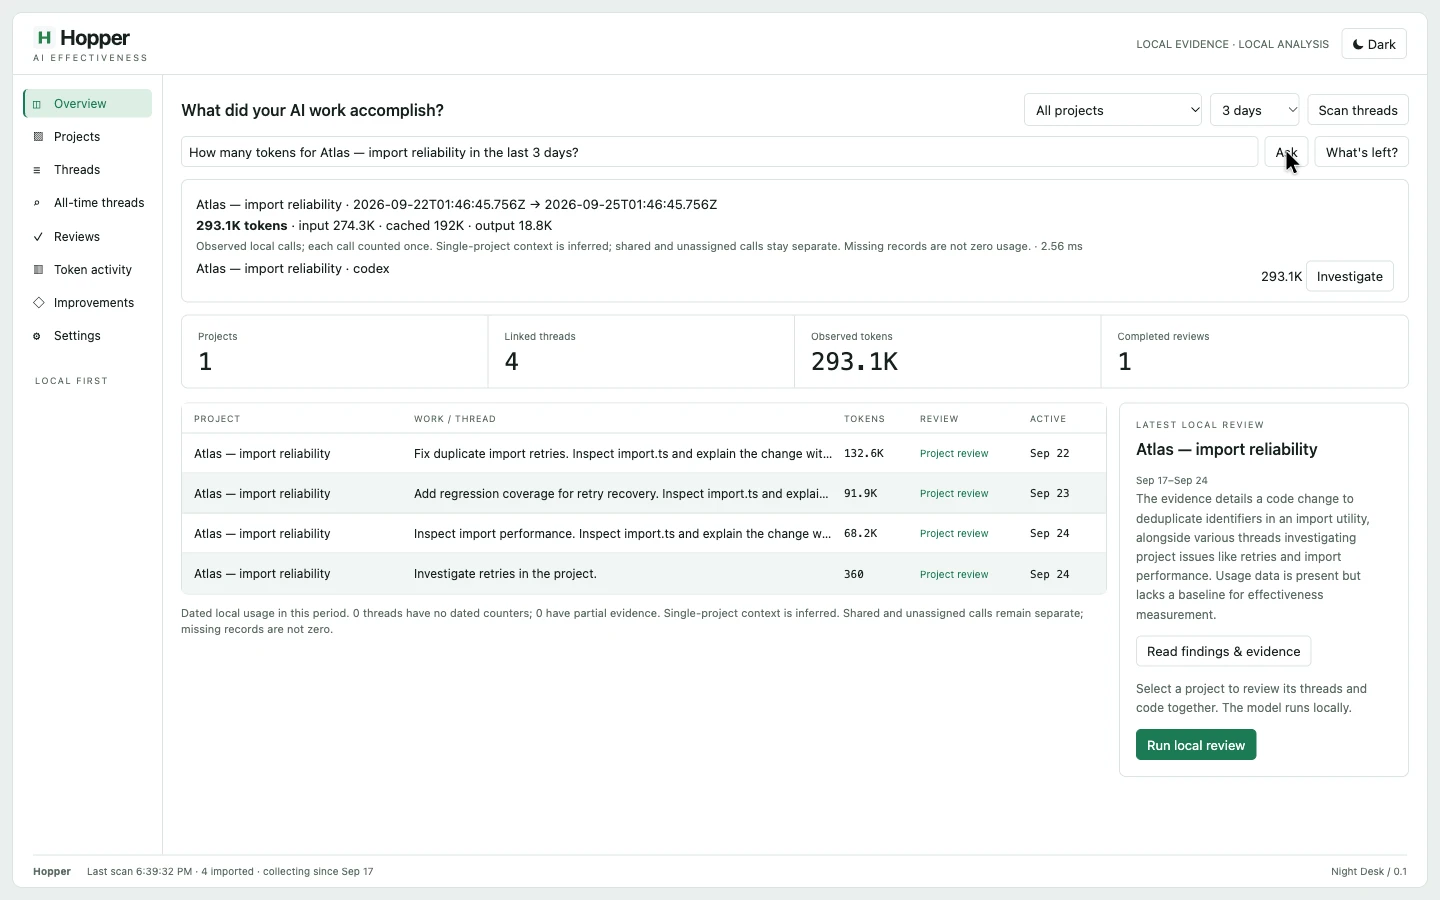Screen dimensions: 1440x900
Task: Open the Projects menu label
Action: click(77, 137)
